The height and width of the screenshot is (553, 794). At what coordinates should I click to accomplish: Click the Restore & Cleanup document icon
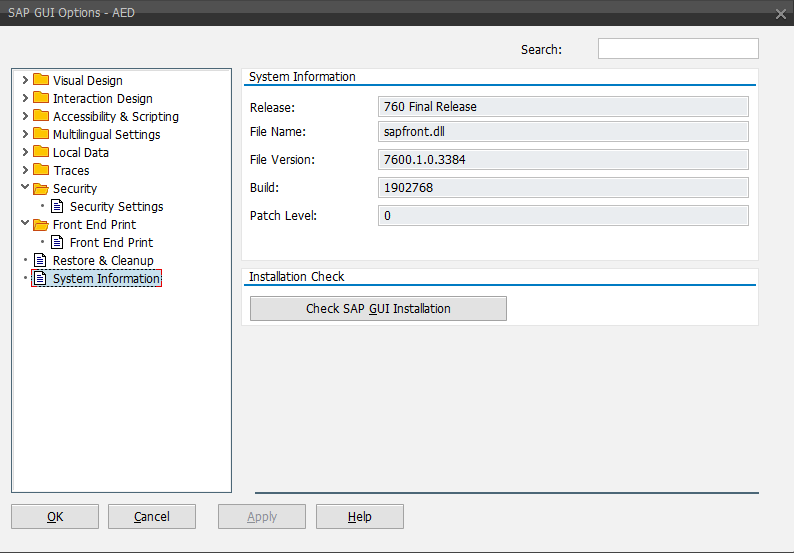pyautogui.click(x=40, y=260)
